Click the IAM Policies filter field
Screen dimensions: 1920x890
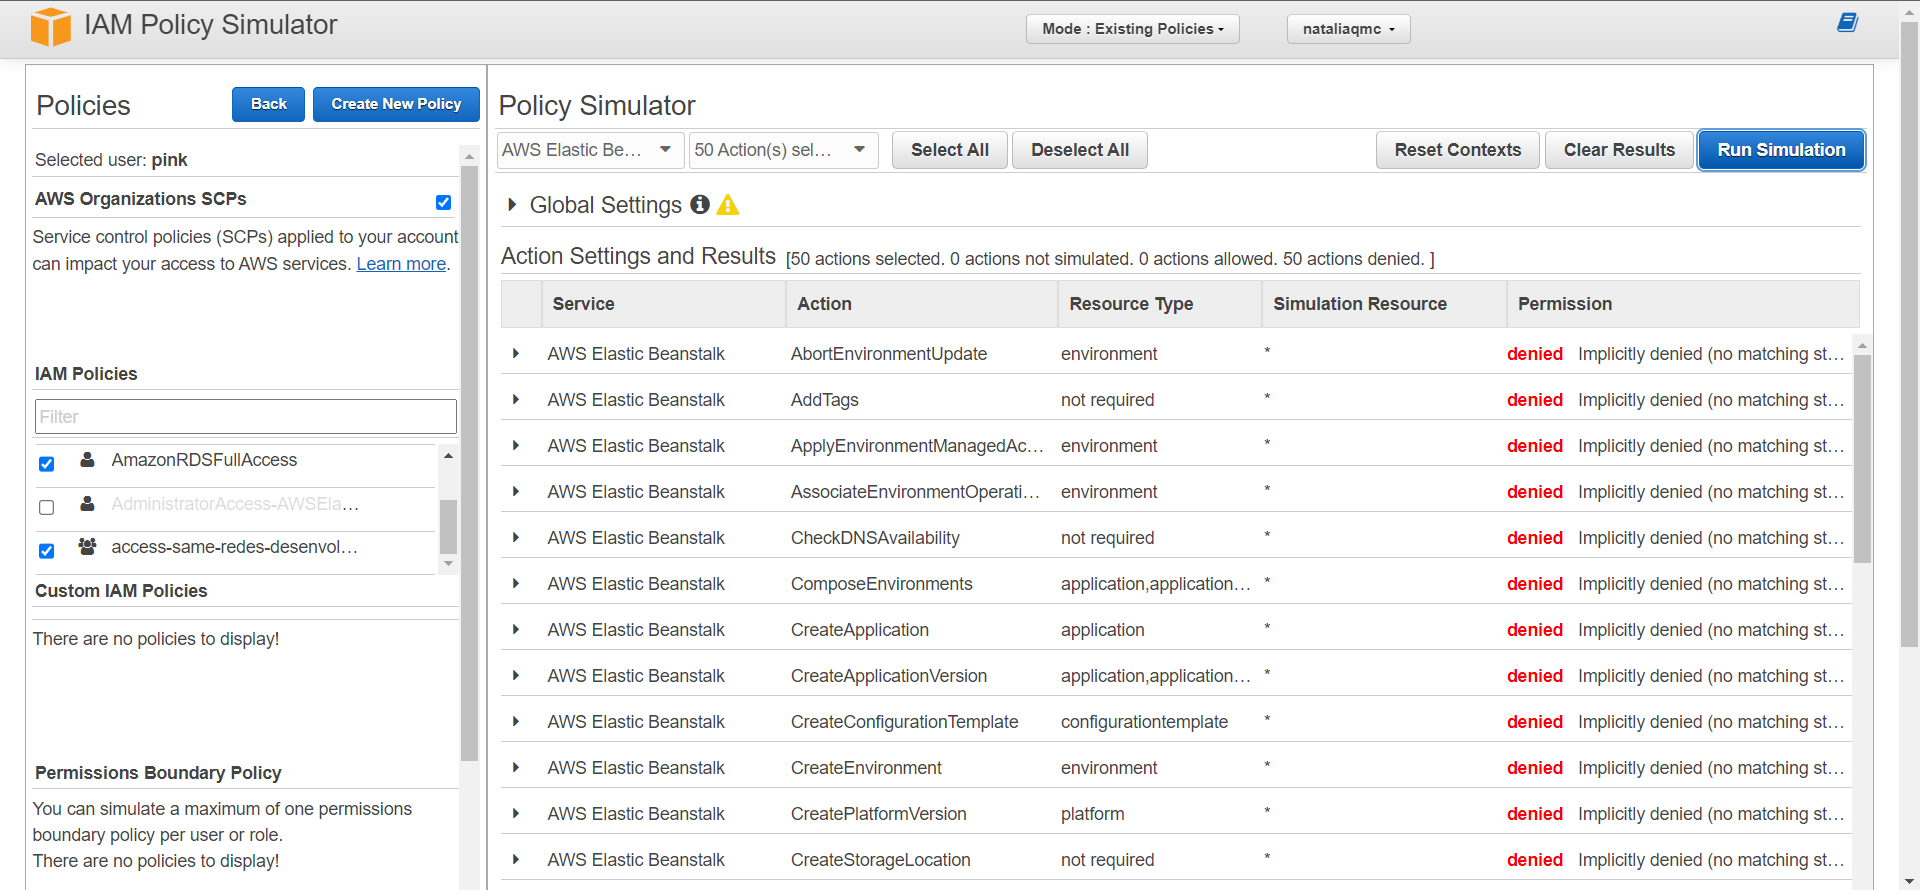pos(245,417)
